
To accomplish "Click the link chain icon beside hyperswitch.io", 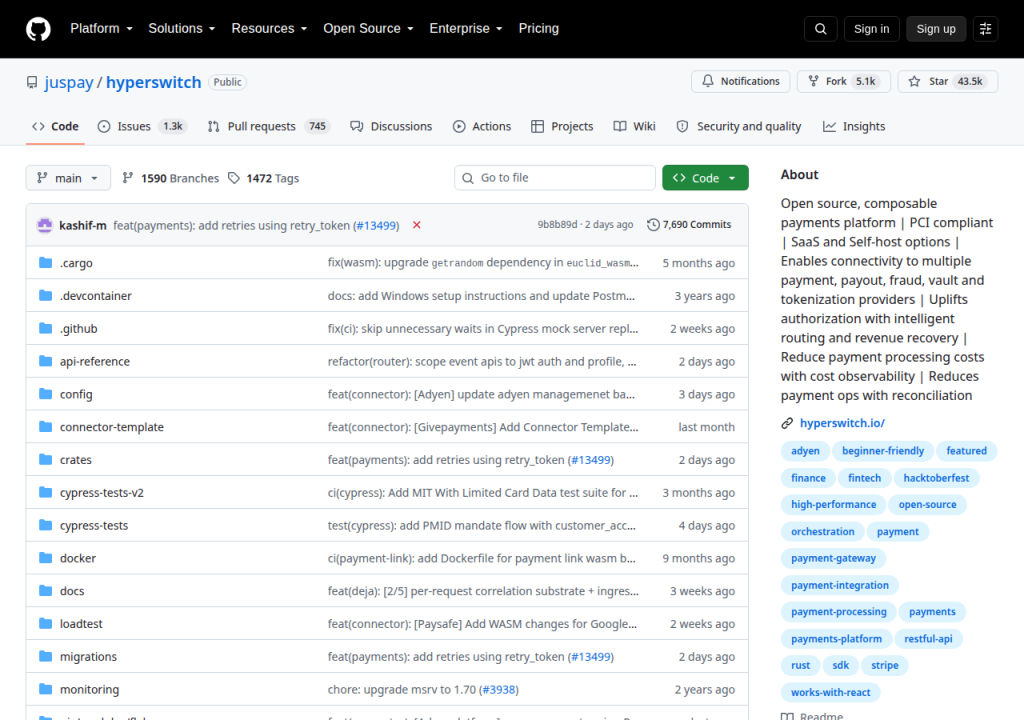I will pyautogui.click(x=787, y=423).
